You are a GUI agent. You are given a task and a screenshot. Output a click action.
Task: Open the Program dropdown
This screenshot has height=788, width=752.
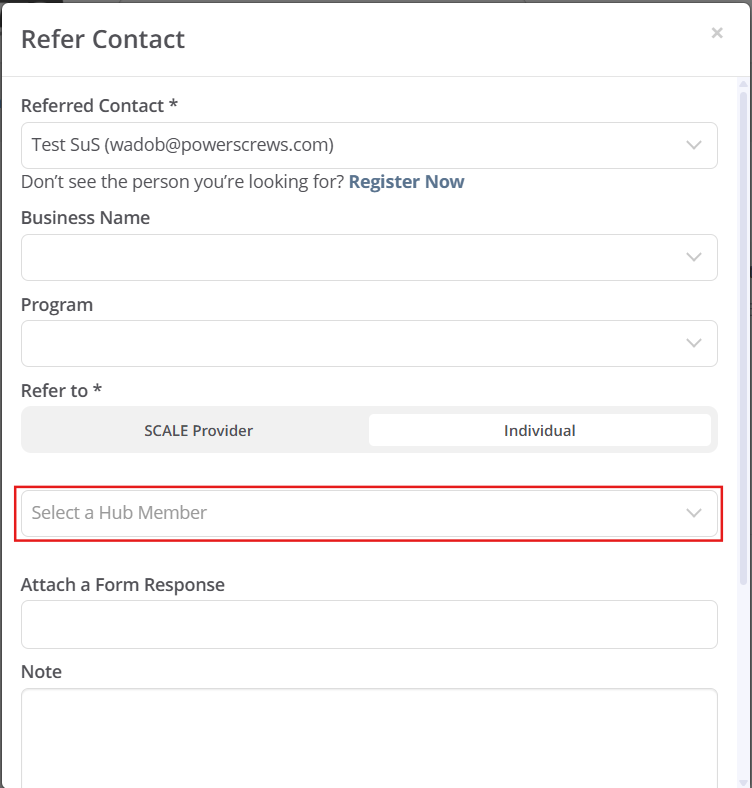tap(369, 343)
